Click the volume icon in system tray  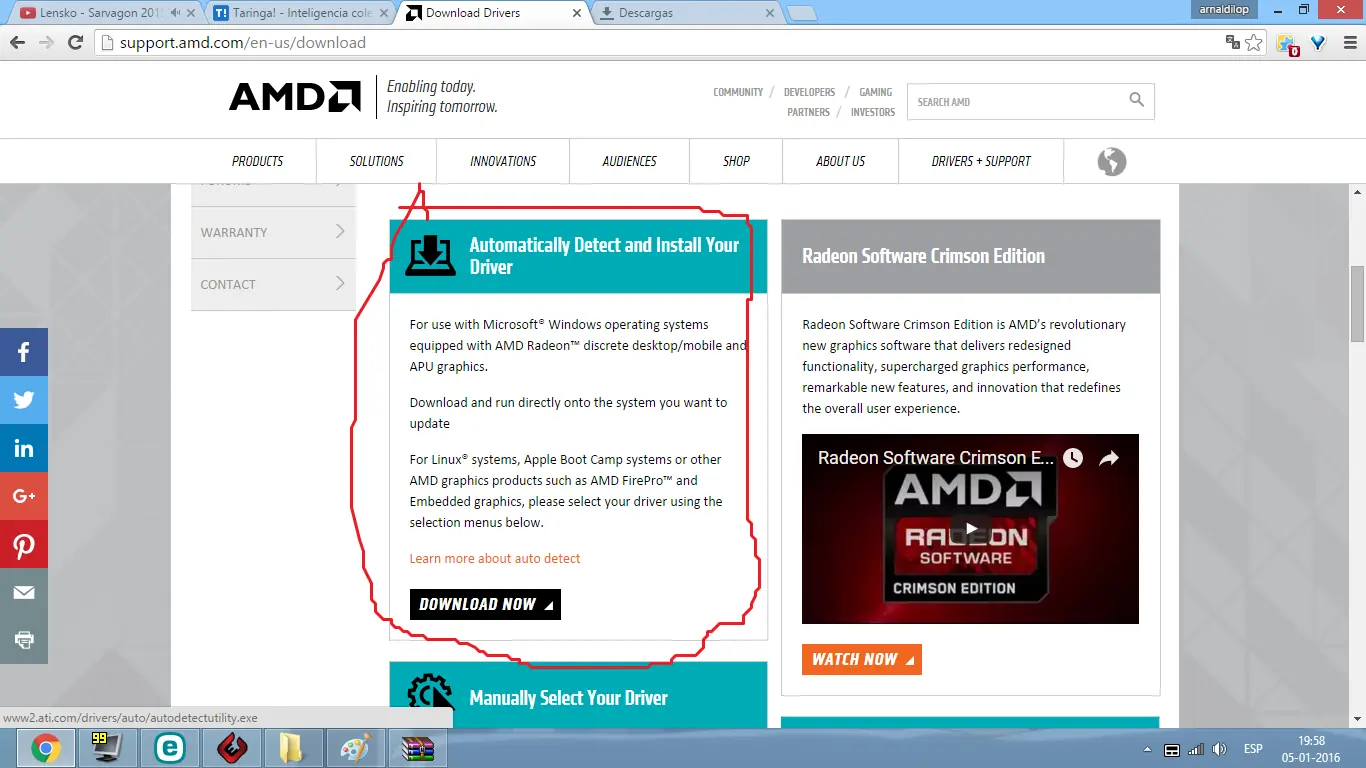click(1219, 749)
